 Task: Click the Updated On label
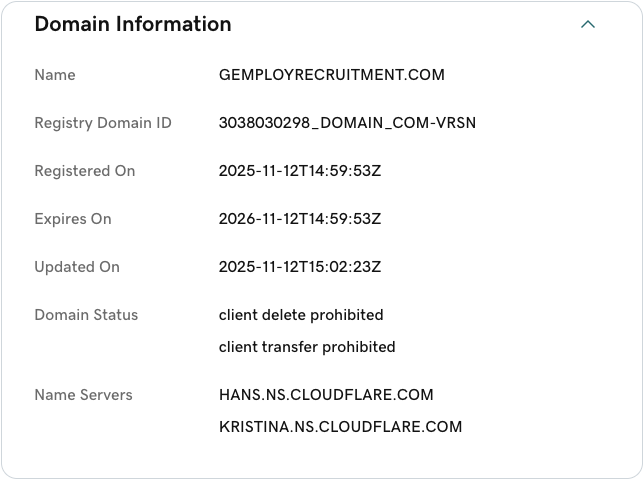[x=77, y=267]
